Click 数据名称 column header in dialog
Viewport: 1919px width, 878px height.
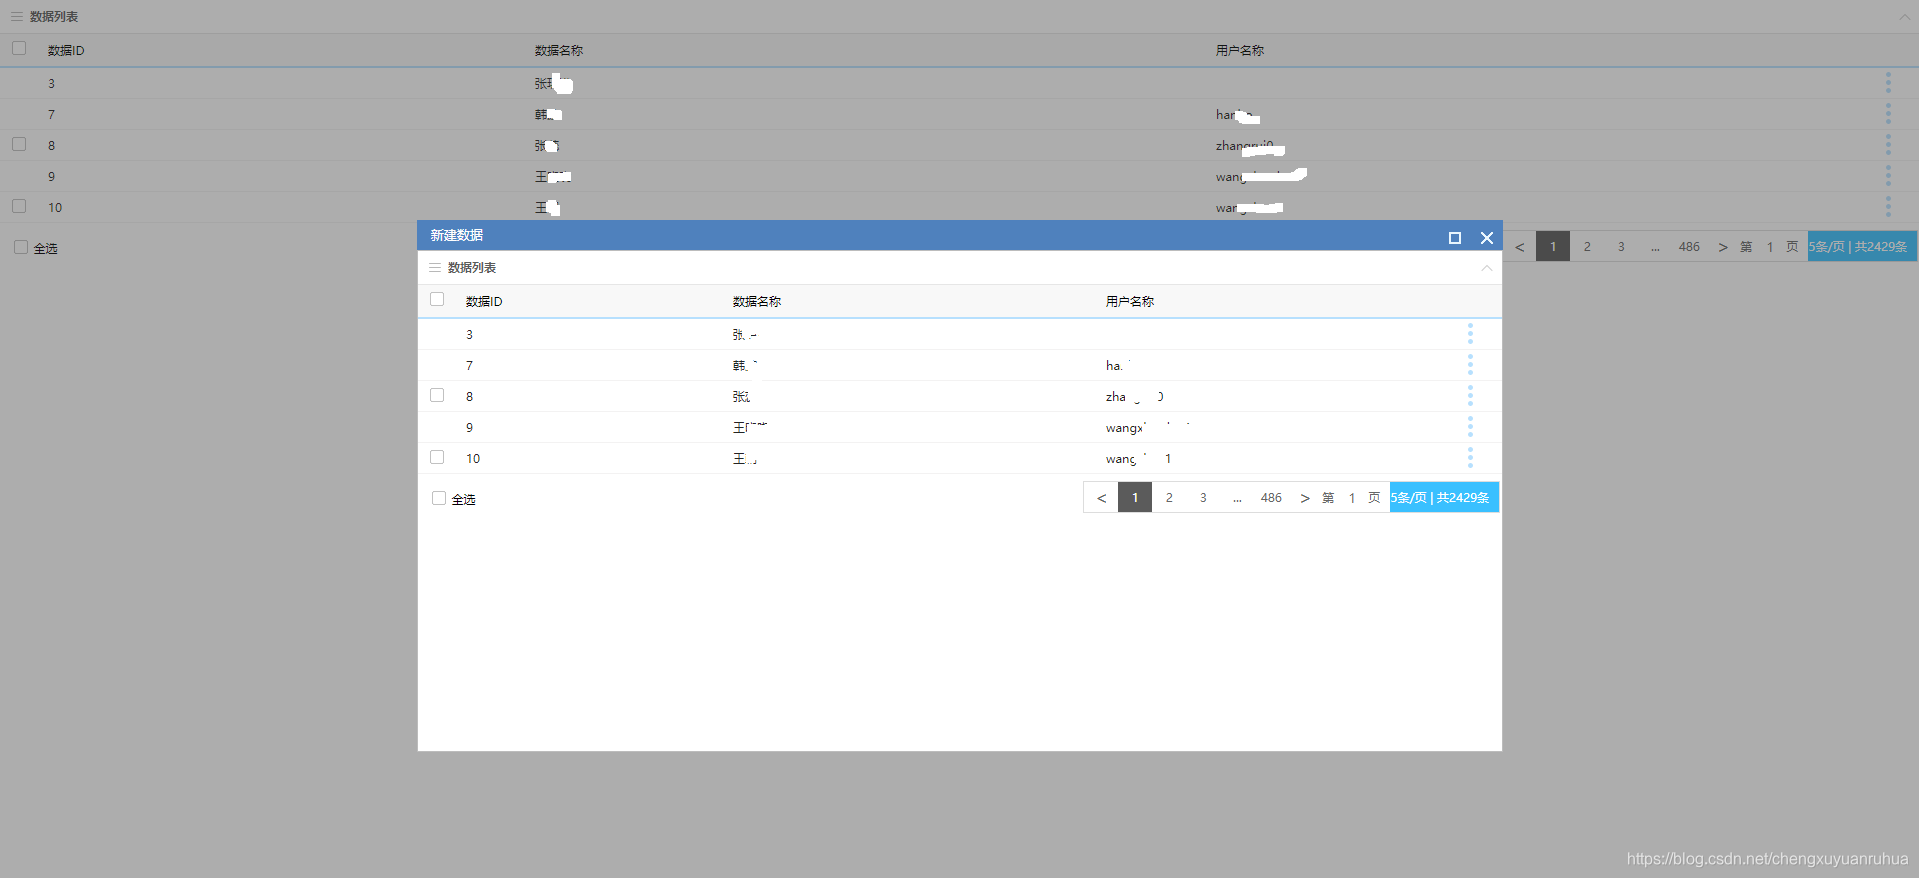point(757,301)
